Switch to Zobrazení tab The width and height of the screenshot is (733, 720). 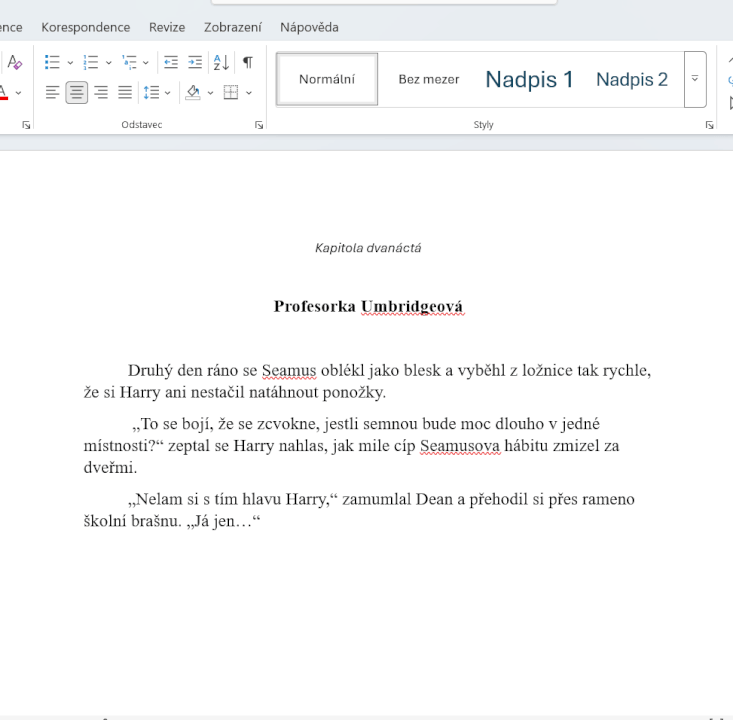tap(232, 27)
